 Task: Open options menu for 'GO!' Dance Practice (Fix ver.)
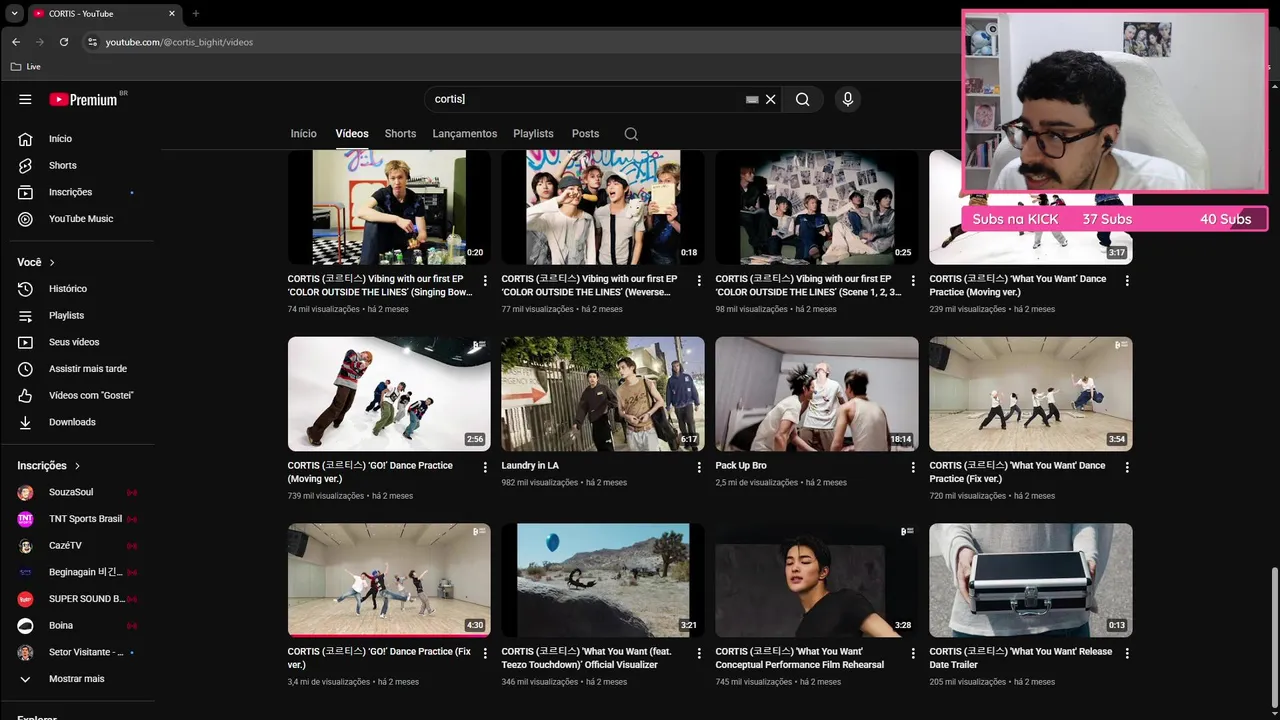coord(485,653)
